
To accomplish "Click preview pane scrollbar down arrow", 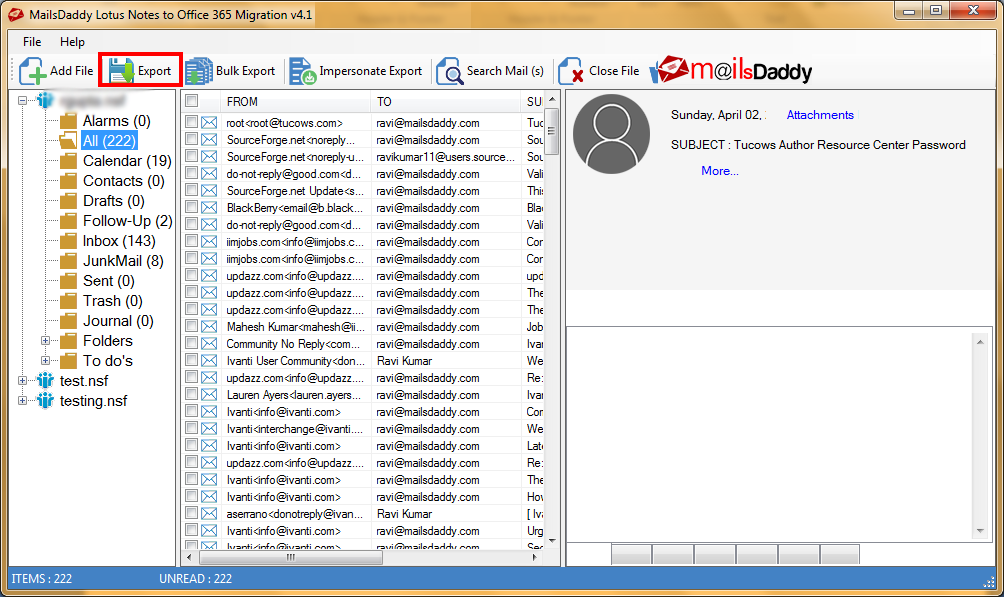I will (x=980, y=530).
